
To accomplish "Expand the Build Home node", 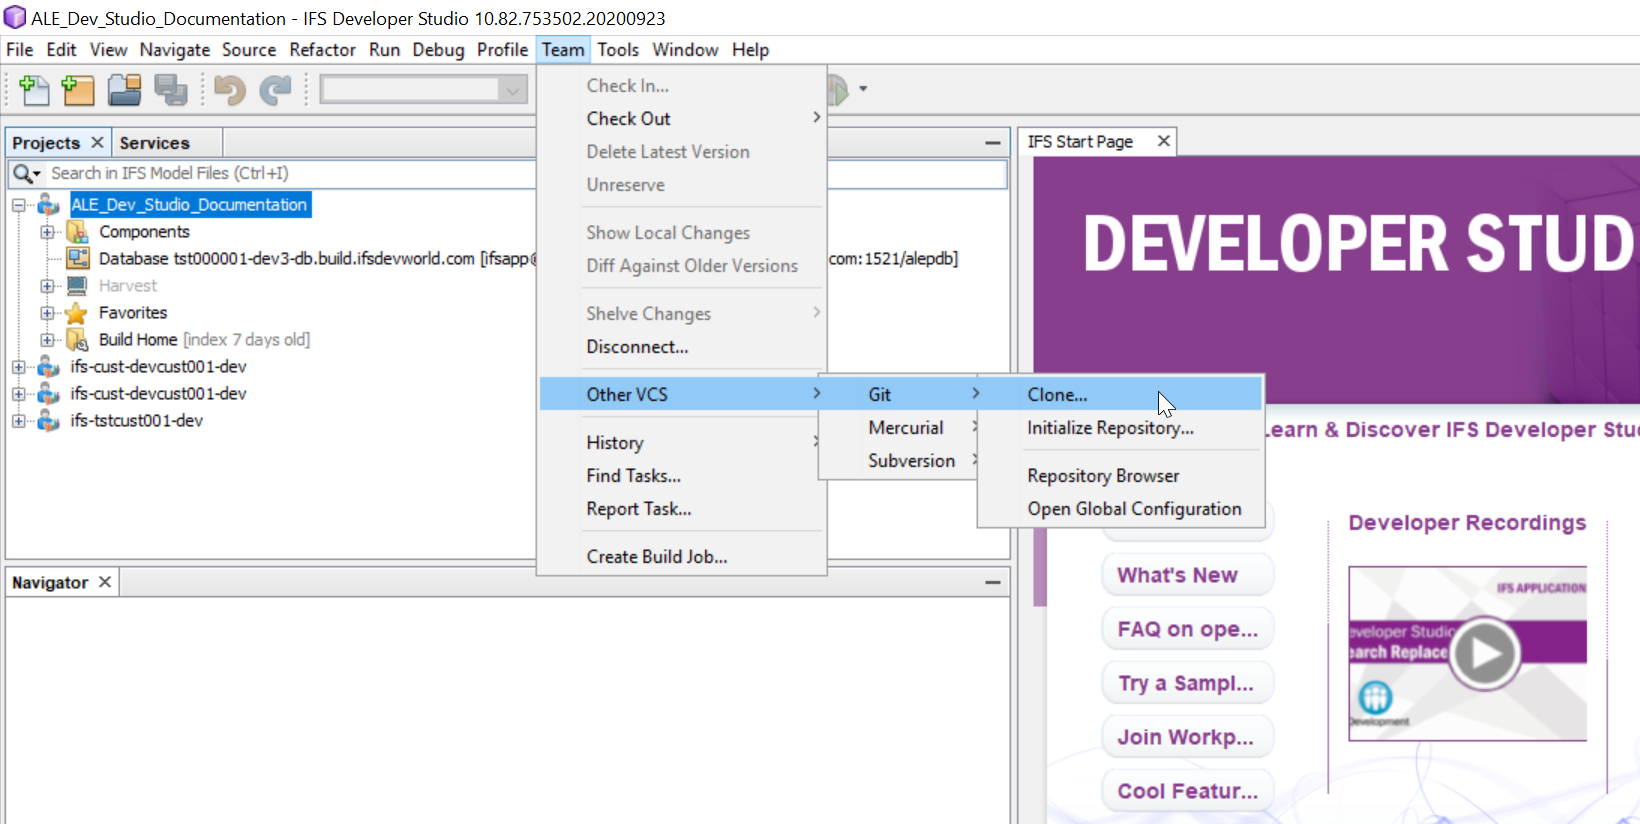I will (47, 340).
